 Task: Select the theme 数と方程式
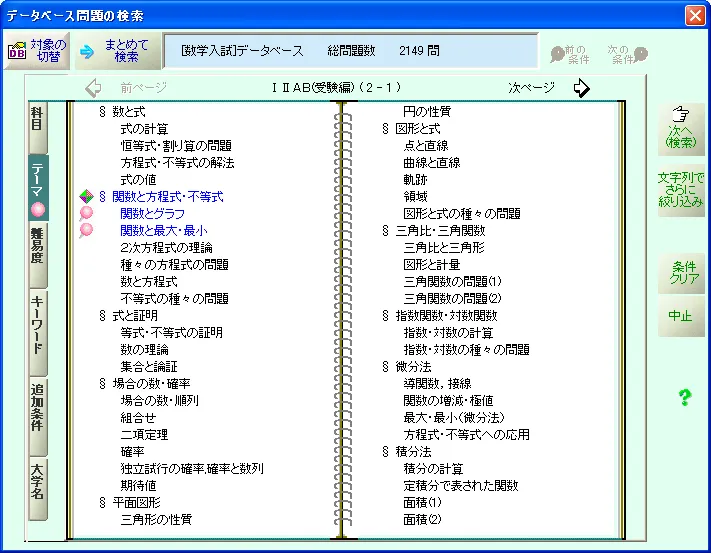pyautogui.click(x=149, y=281)
